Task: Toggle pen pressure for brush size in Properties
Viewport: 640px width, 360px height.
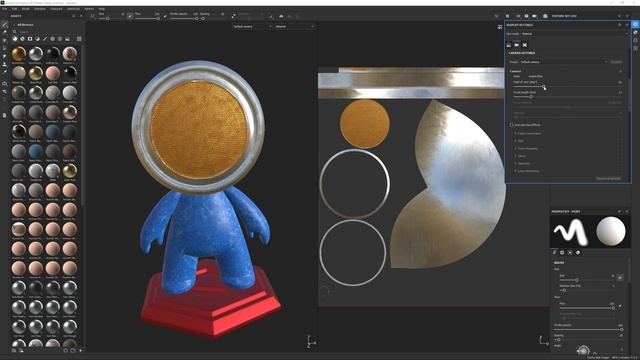Action: point(620,278)
